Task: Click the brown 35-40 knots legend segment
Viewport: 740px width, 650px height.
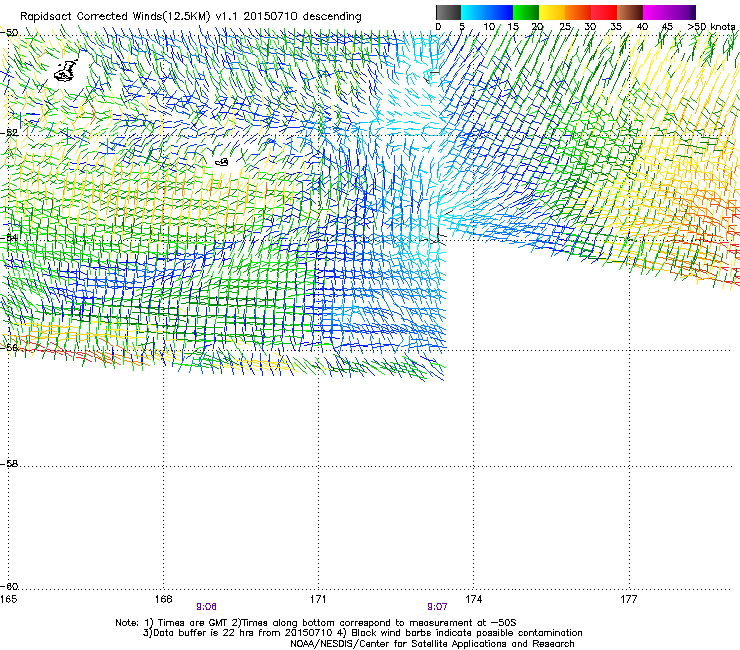Action: pyautogui.click(x=630, y=12)
